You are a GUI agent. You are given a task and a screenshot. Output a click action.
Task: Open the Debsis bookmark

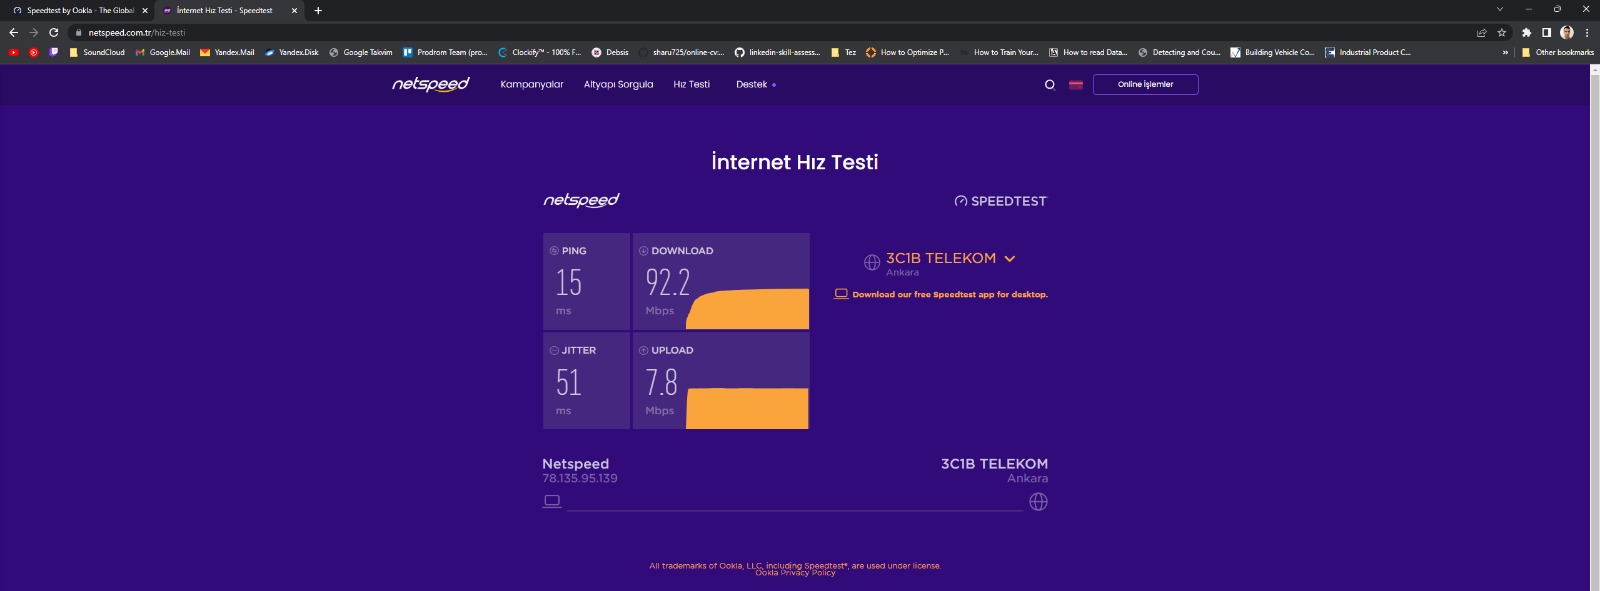pos(610,52)
